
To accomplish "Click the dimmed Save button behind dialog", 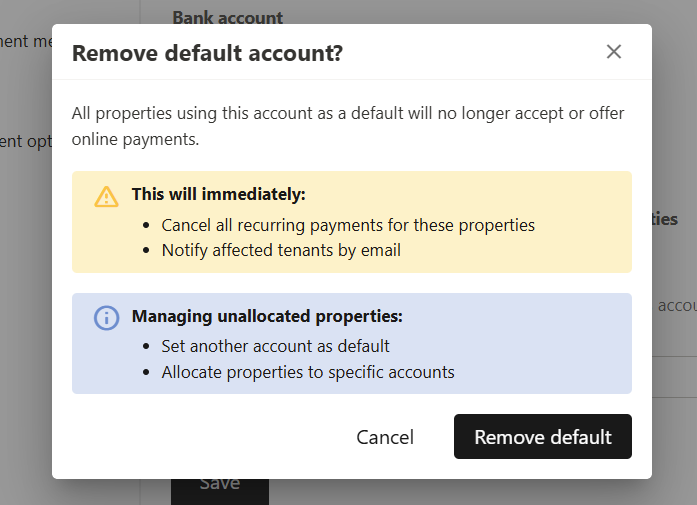I will coord(219,484).
